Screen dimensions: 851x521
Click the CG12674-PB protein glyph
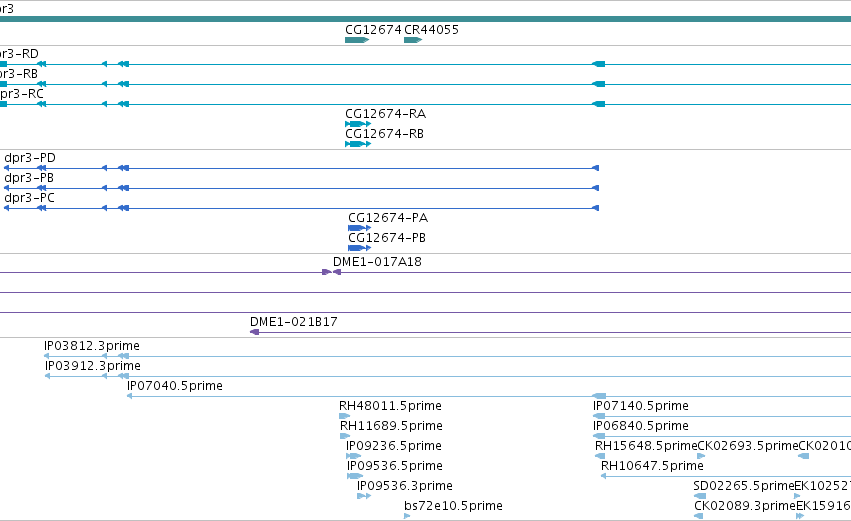(x=359, y=248)
